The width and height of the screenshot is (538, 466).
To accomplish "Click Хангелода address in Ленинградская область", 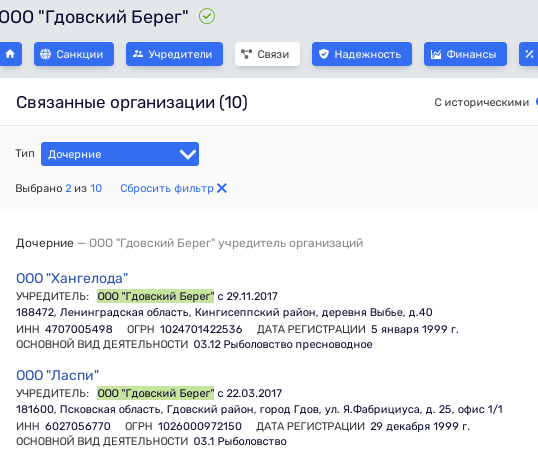I will 224,312.
